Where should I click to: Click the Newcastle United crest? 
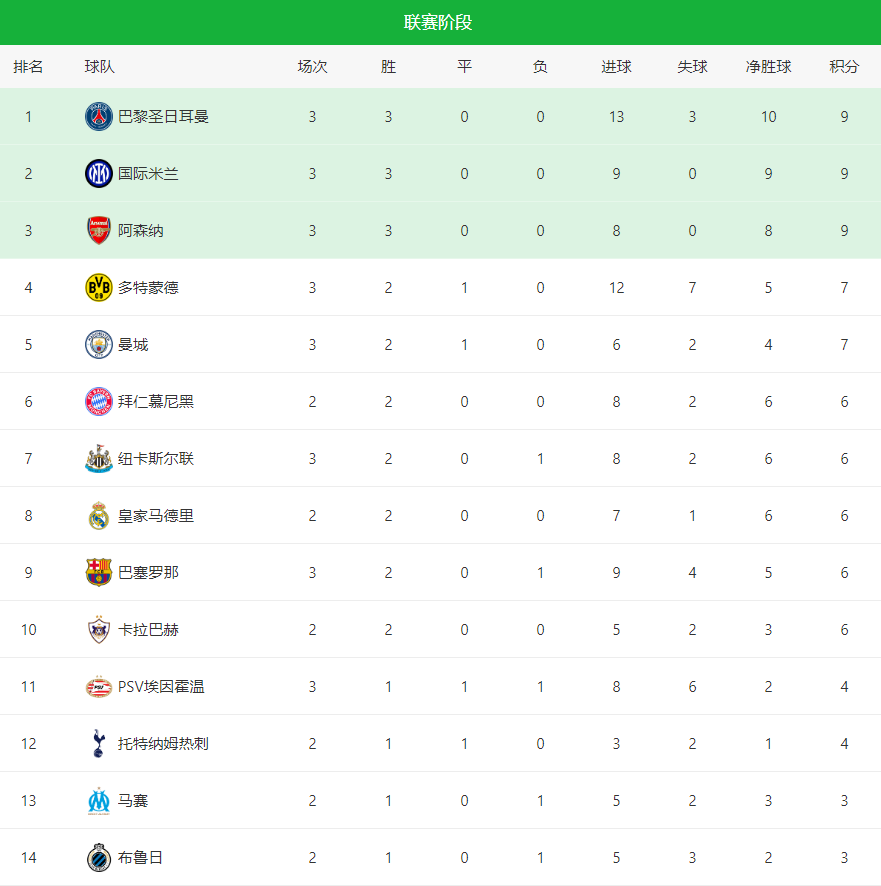[98, 458]
